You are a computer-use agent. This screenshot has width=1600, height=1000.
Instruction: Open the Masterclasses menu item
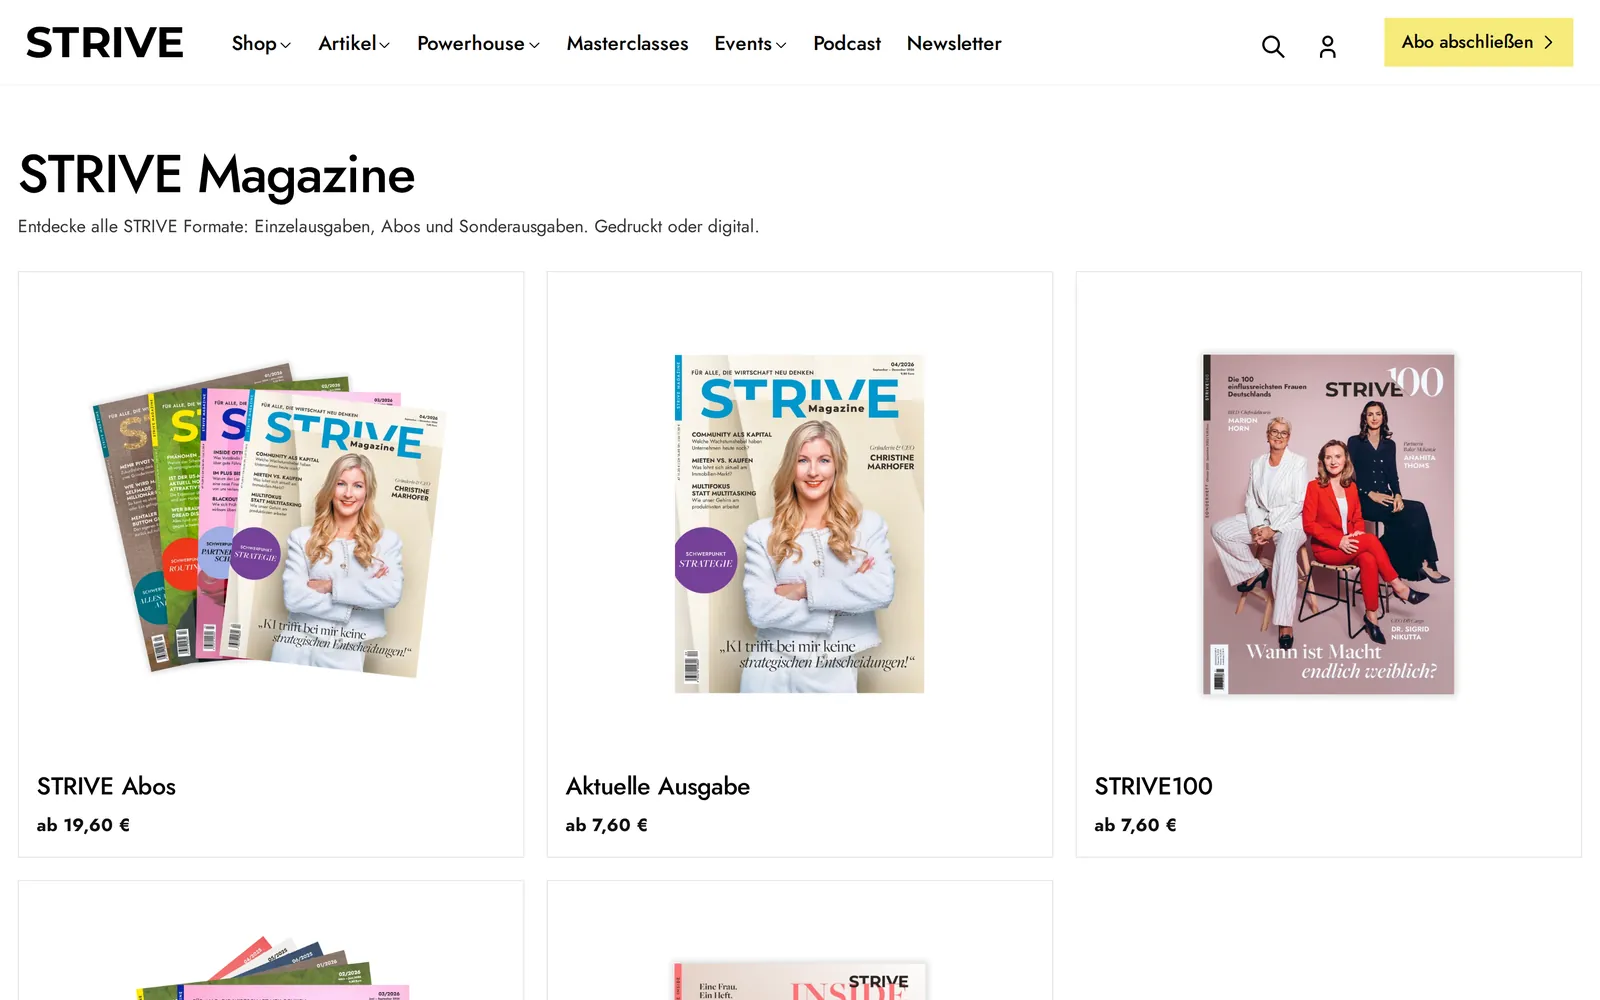click(x=627, y=43)
